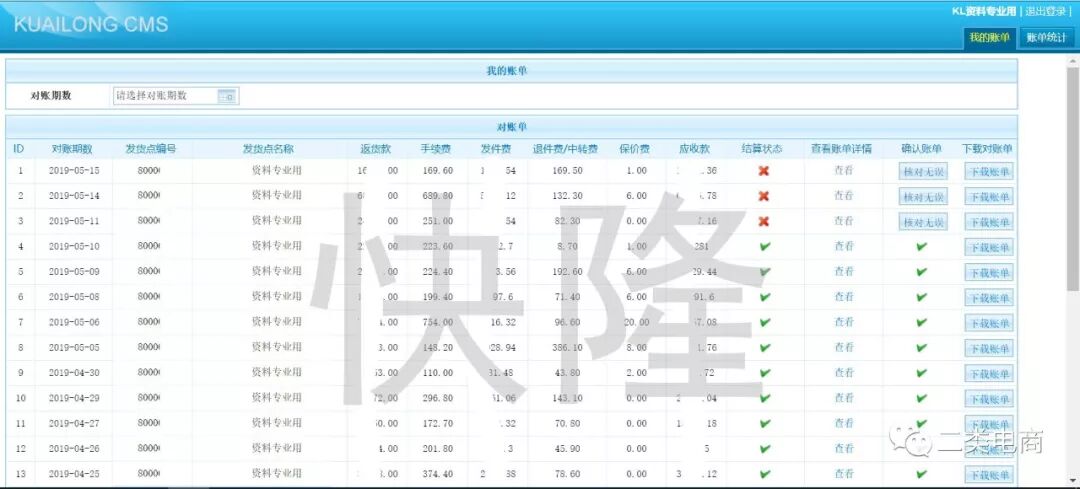Click the 手续费 column header

[x=436, y=148]
